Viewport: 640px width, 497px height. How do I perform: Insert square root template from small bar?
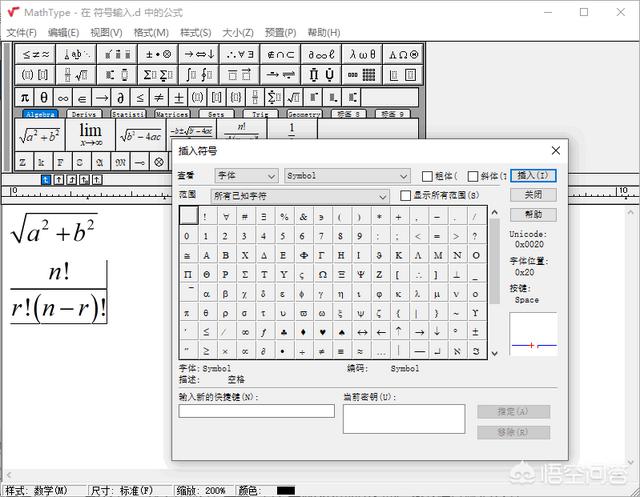coord(293,98)
